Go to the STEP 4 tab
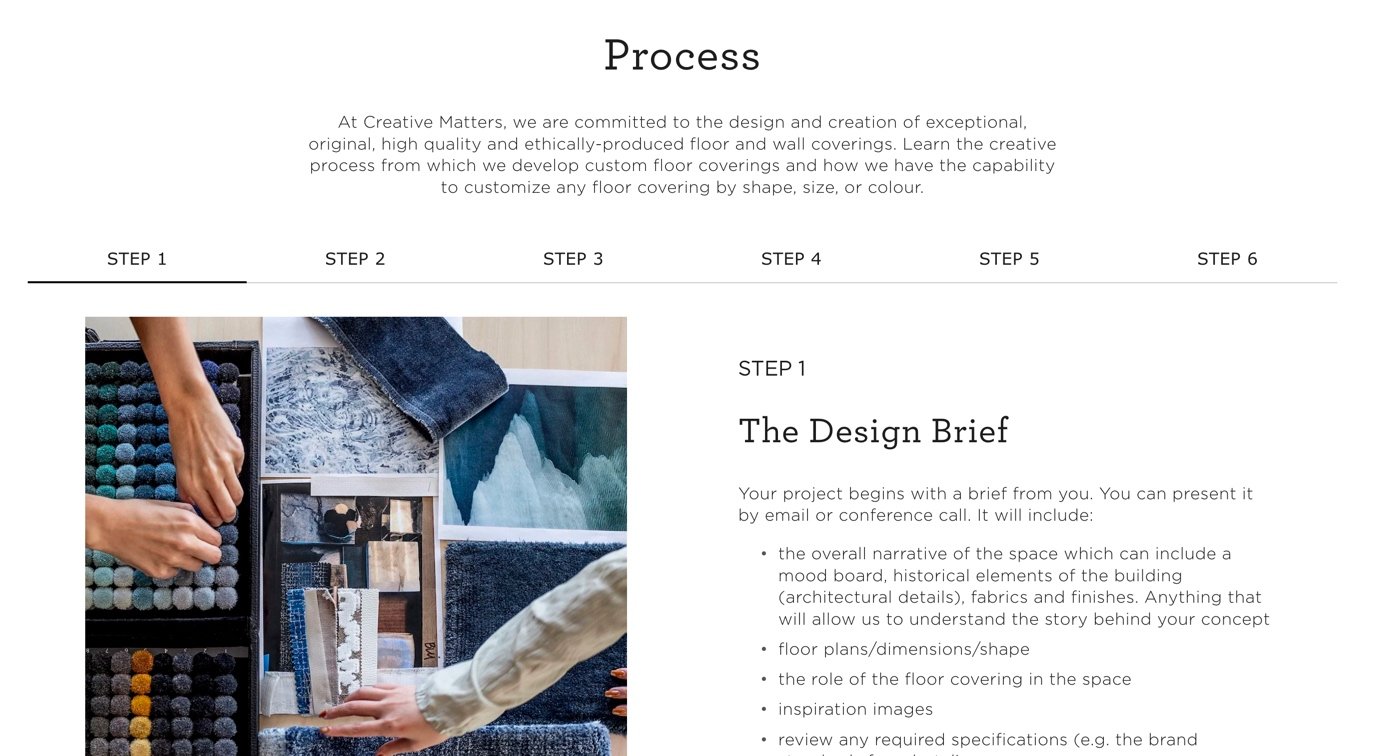 [x=791, y=259]
